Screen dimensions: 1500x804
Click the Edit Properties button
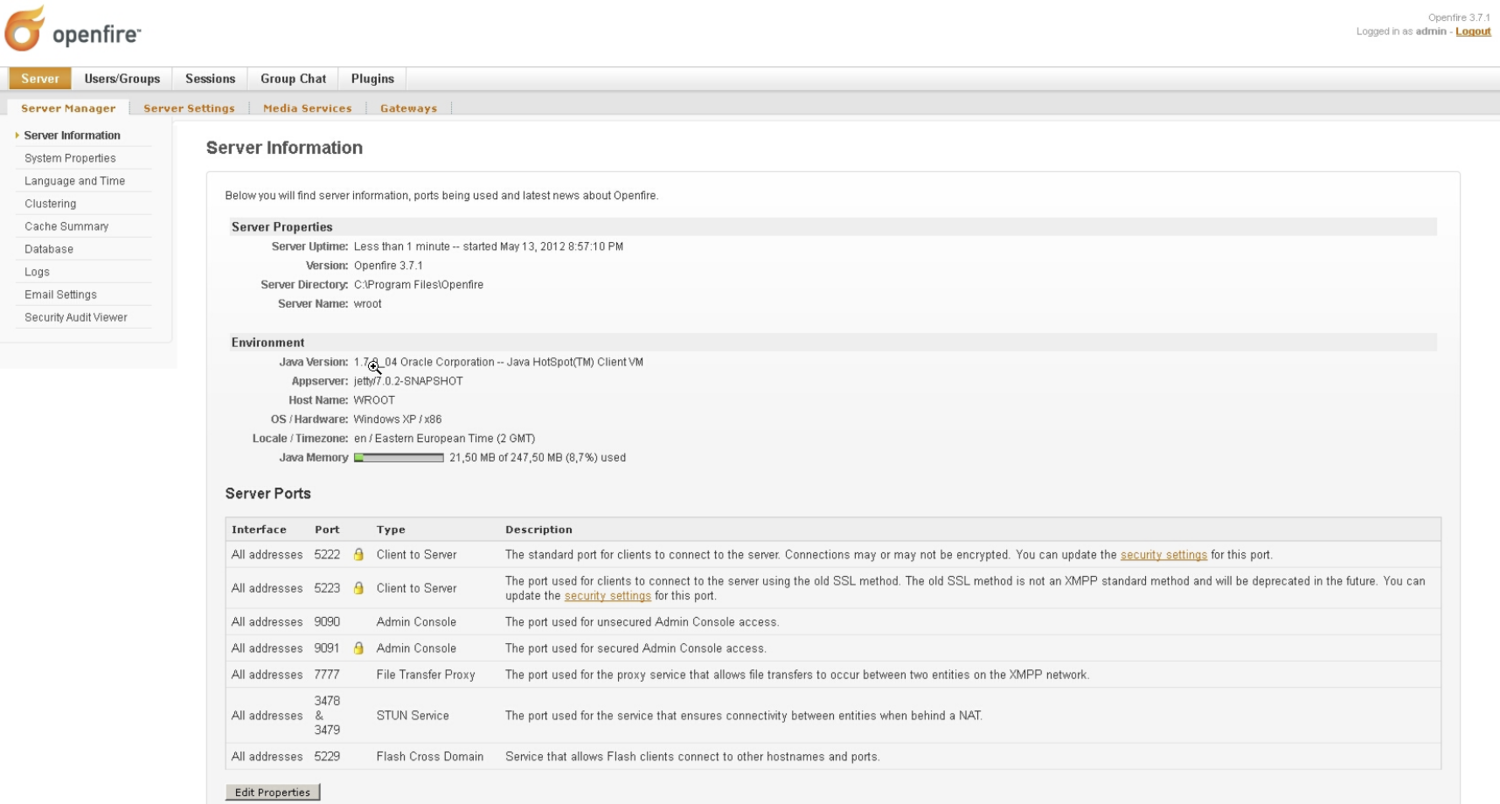point(273,792)
